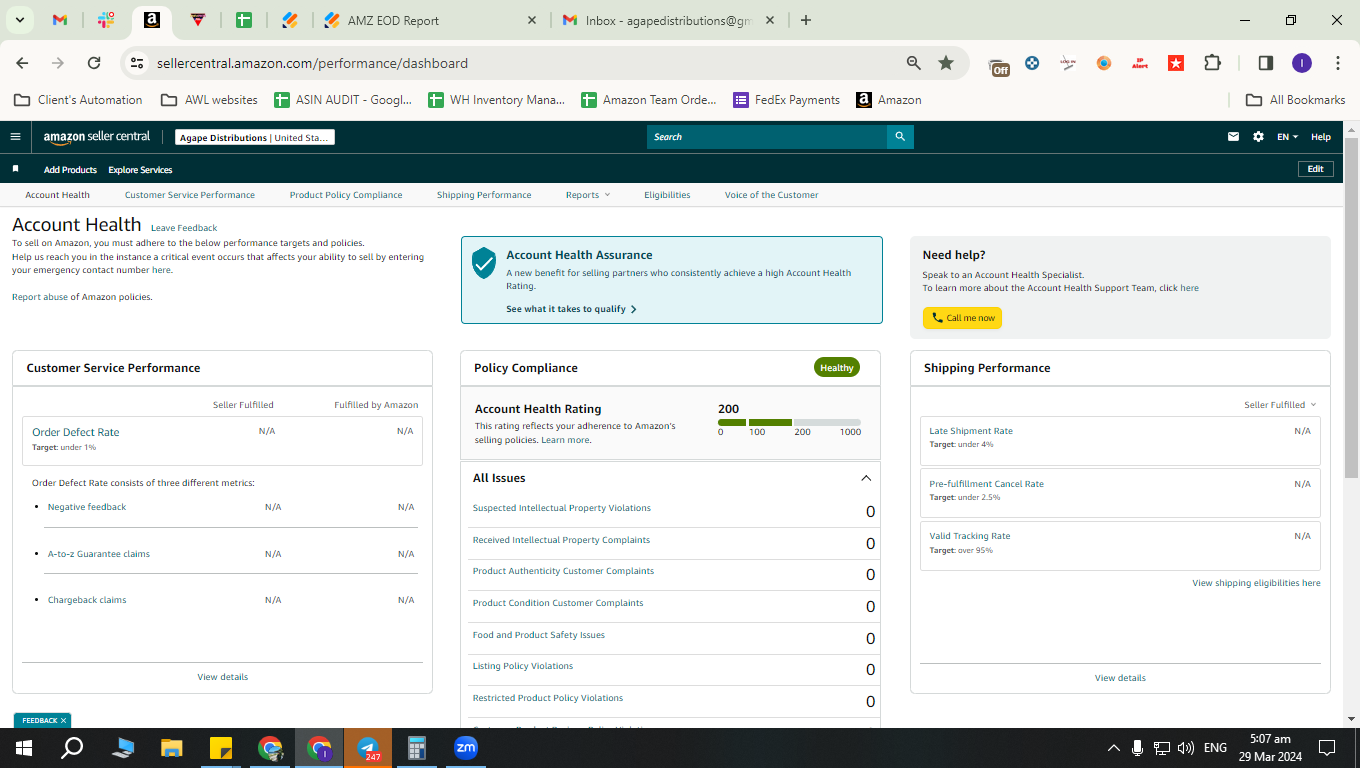This screenshot has width=1360, height=768.
Task: Open the Seller Central messages envelope
Action: coord(1233,137)
